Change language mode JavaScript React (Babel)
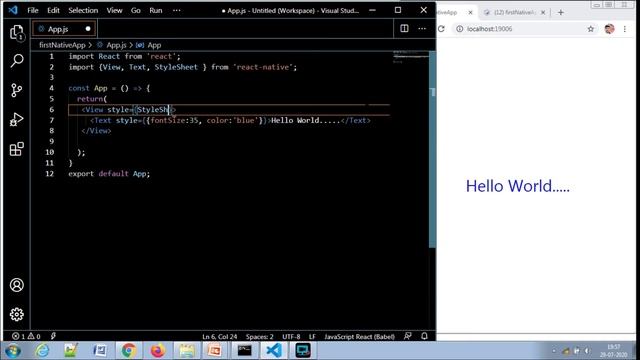 coord(360,337)
